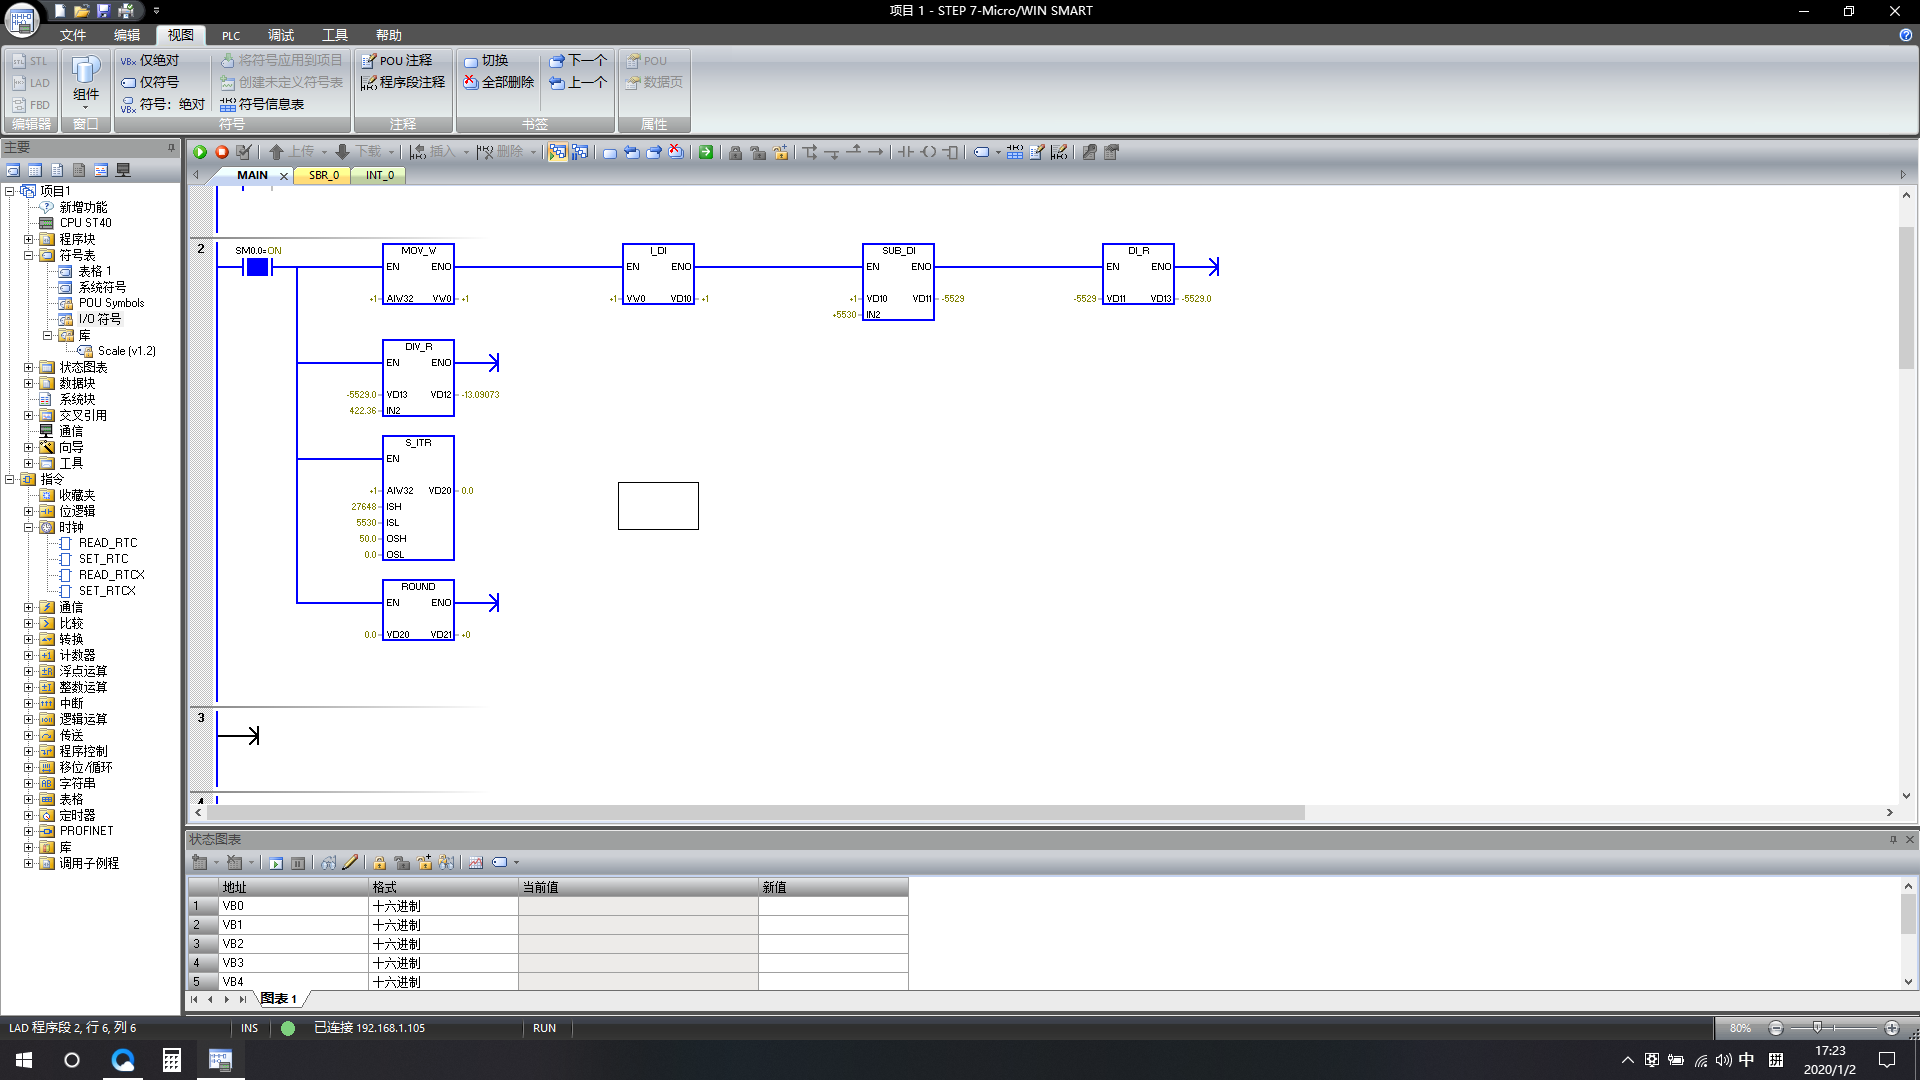1920x1080 pixels.
Task: Toggle program segment comments
Action: tap(403, 82)
